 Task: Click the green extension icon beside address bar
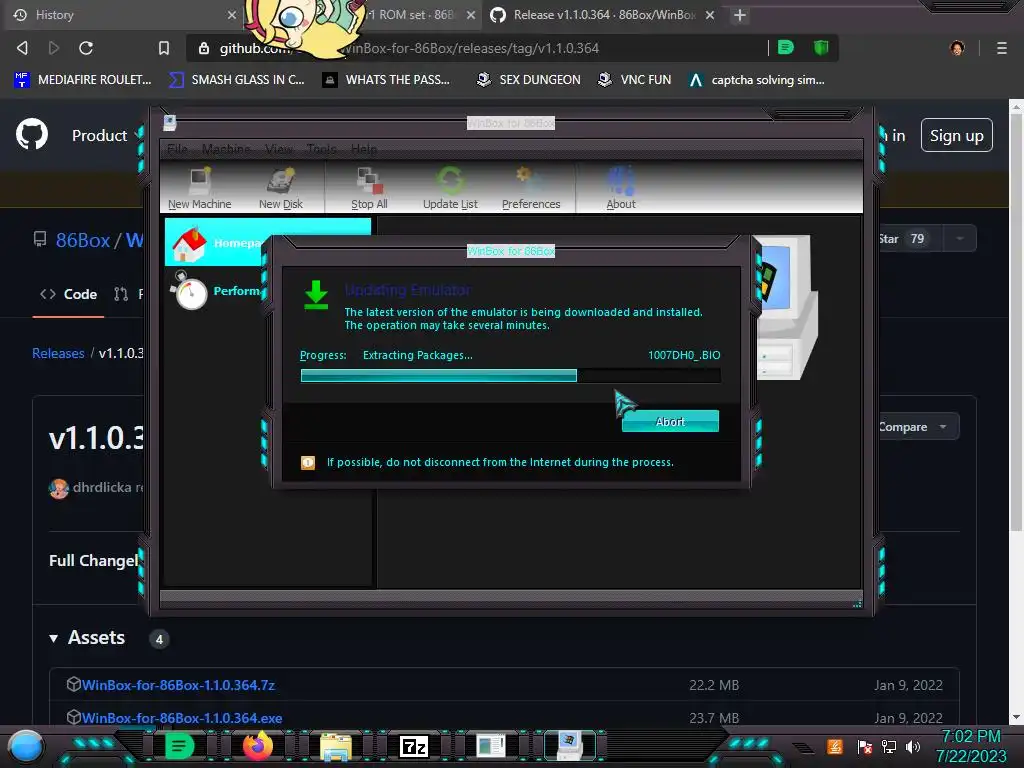pyautogui.click(x=786, y=47)
